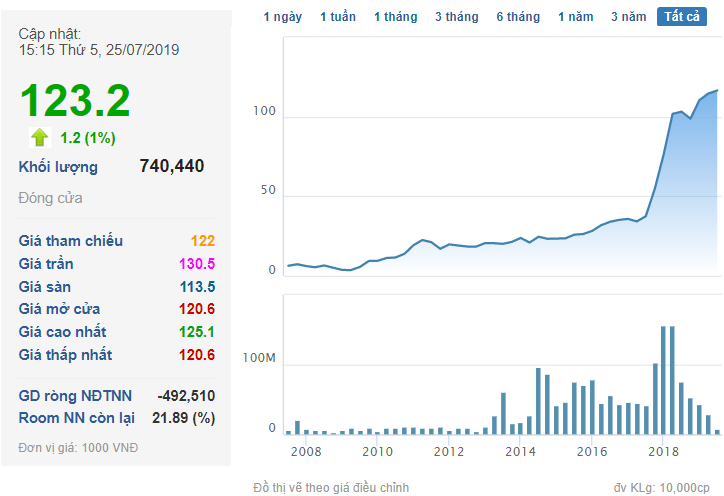Screen dimensions: 724x496
Task: Click the 2014 label on time axis
Action: point(520,452)
